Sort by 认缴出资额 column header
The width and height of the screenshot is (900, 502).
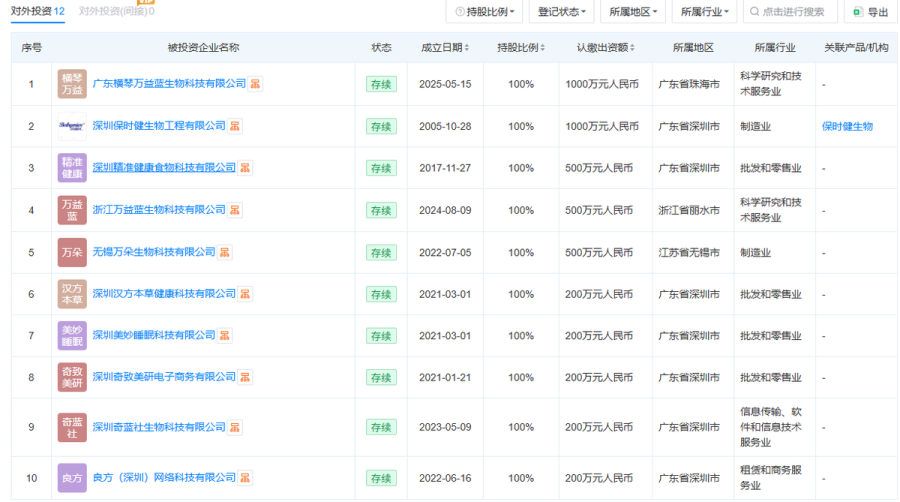(606, 47)
